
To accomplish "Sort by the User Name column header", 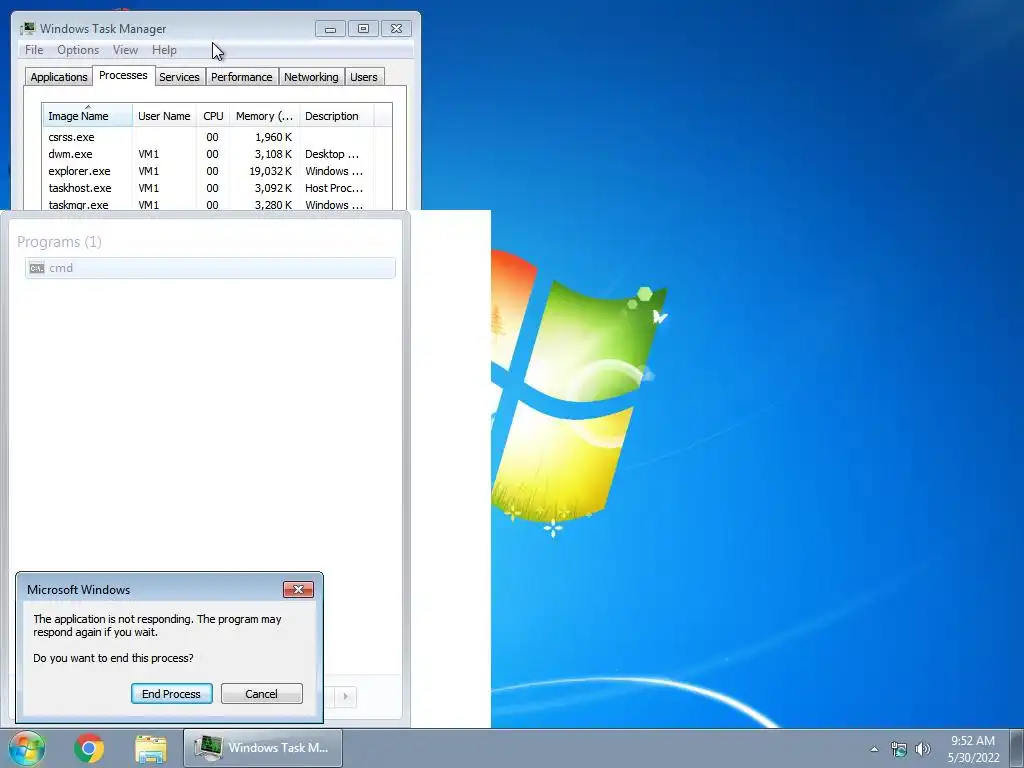I will pyautogui.click(x=164, y=116).
